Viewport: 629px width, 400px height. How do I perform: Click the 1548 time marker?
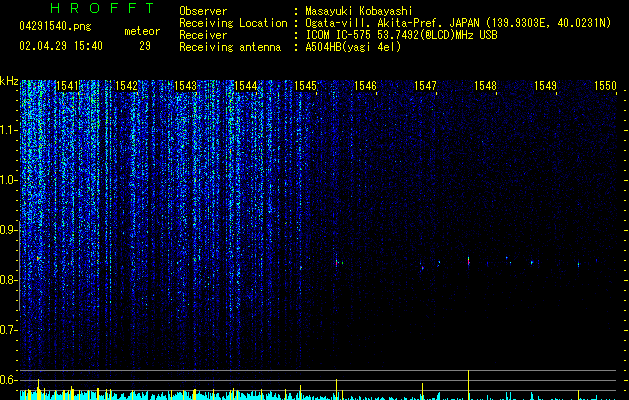(x=485, y=86)
